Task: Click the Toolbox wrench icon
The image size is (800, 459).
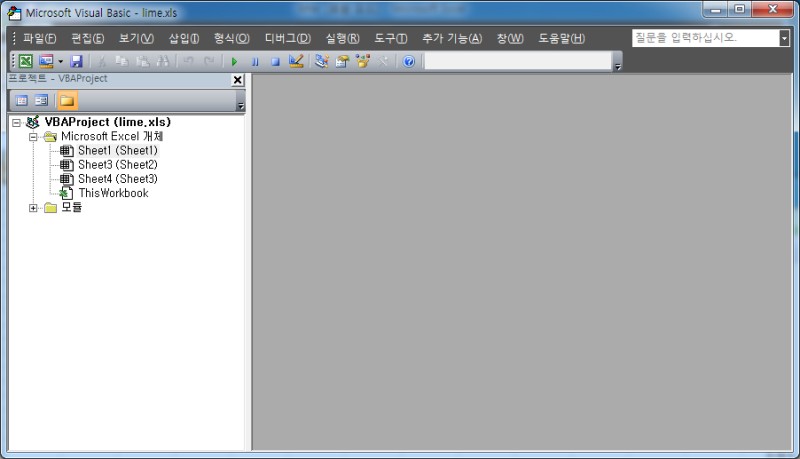Action: 383,61
